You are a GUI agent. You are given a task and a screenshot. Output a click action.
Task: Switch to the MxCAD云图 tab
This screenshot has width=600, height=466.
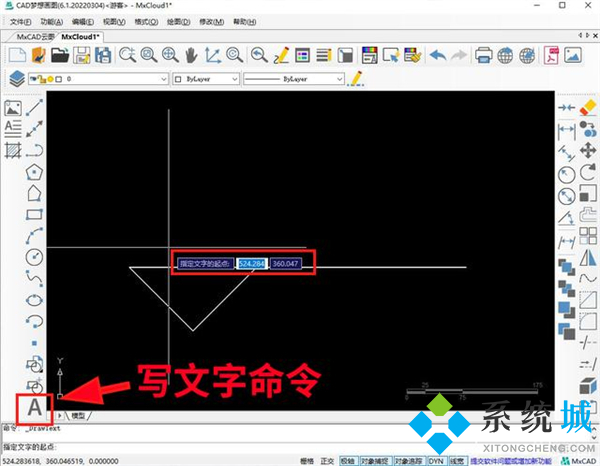(33, 37)
